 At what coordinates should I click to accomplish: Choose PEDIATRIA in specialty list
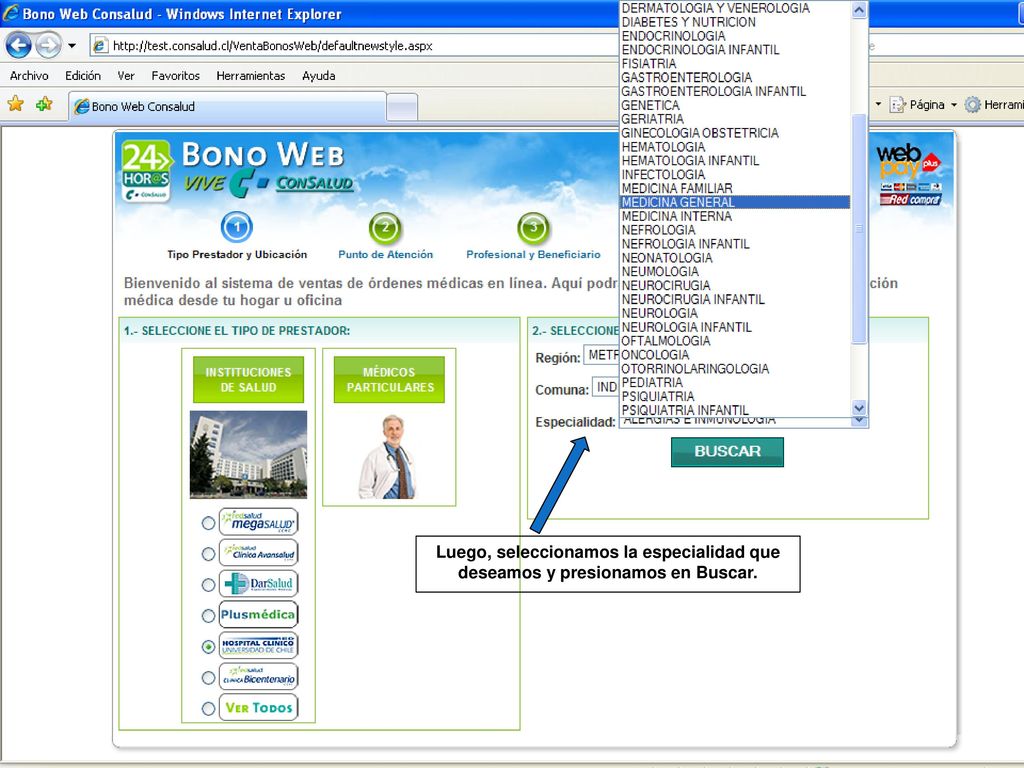point(735,382)
